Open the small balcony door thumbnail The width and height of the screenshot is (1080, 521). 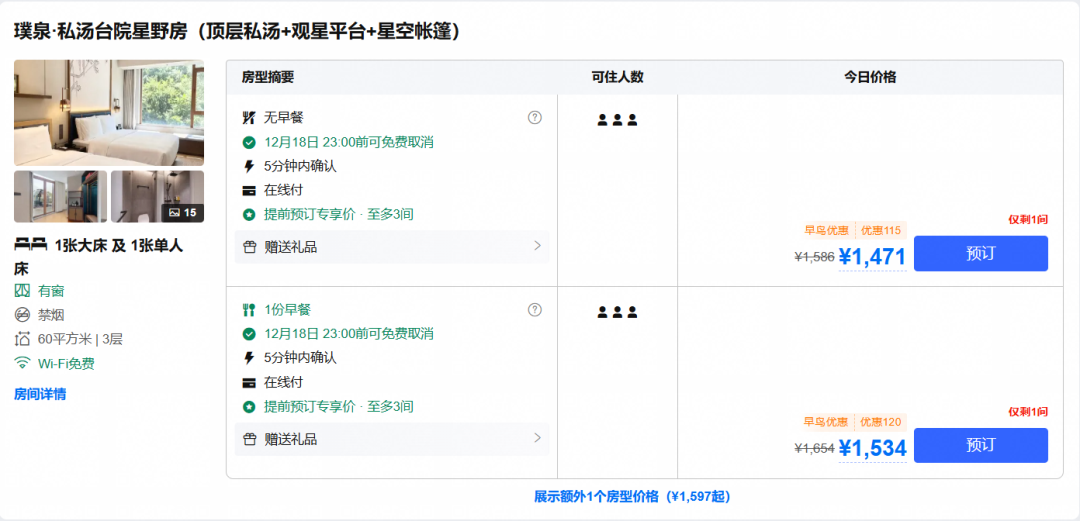[x=61, y=196]
